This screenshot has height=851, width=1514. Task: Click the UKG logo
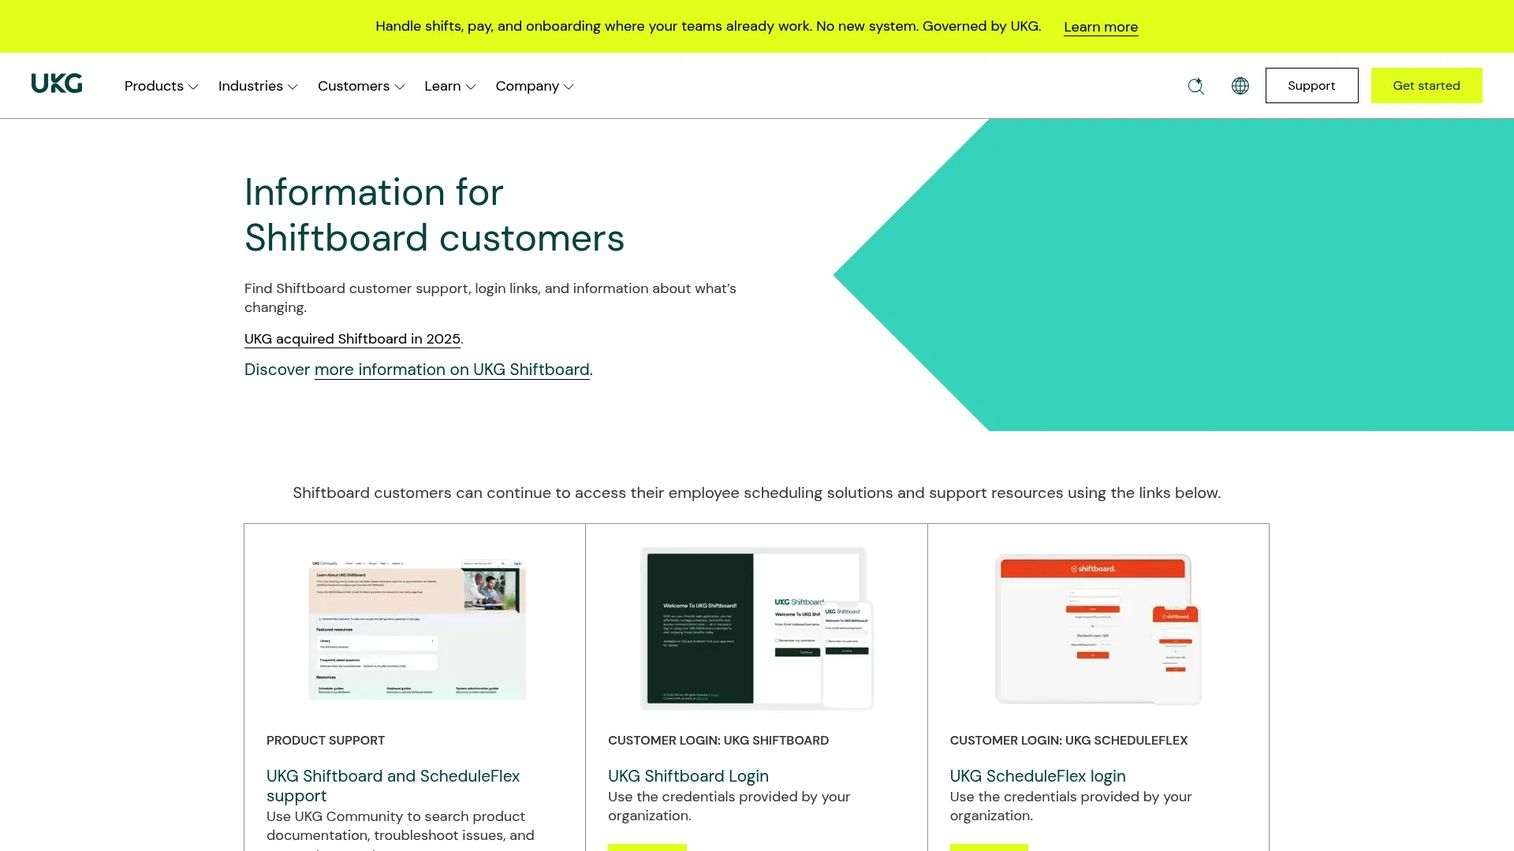pyautogui.click(x=56, y=84)
